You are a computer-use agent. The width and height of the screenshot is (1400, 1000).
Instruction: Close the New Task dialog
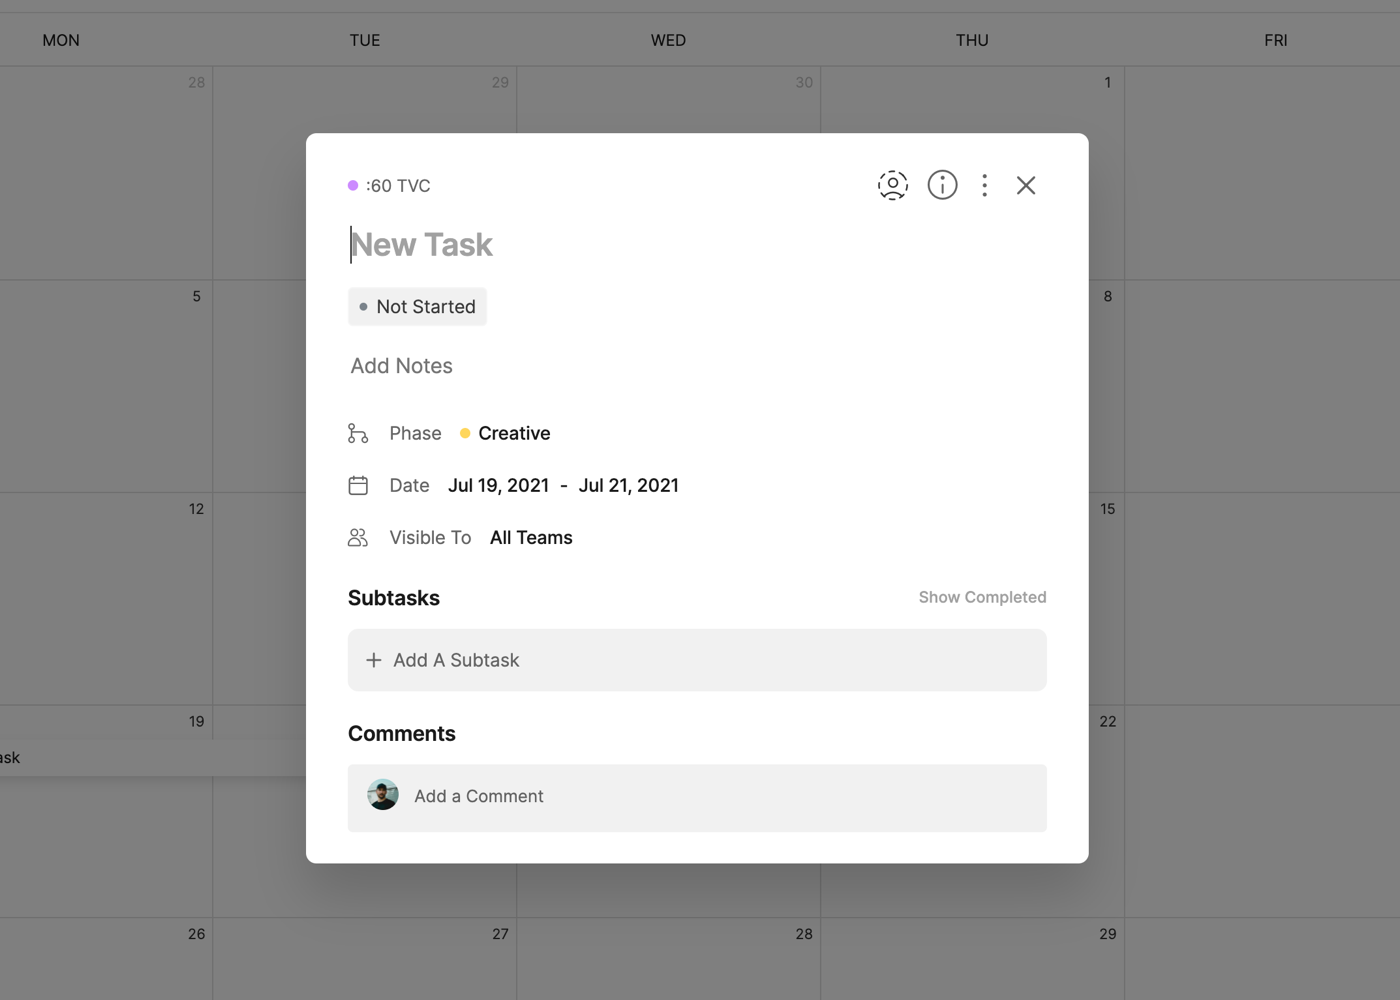click(x=1026, y=185)
